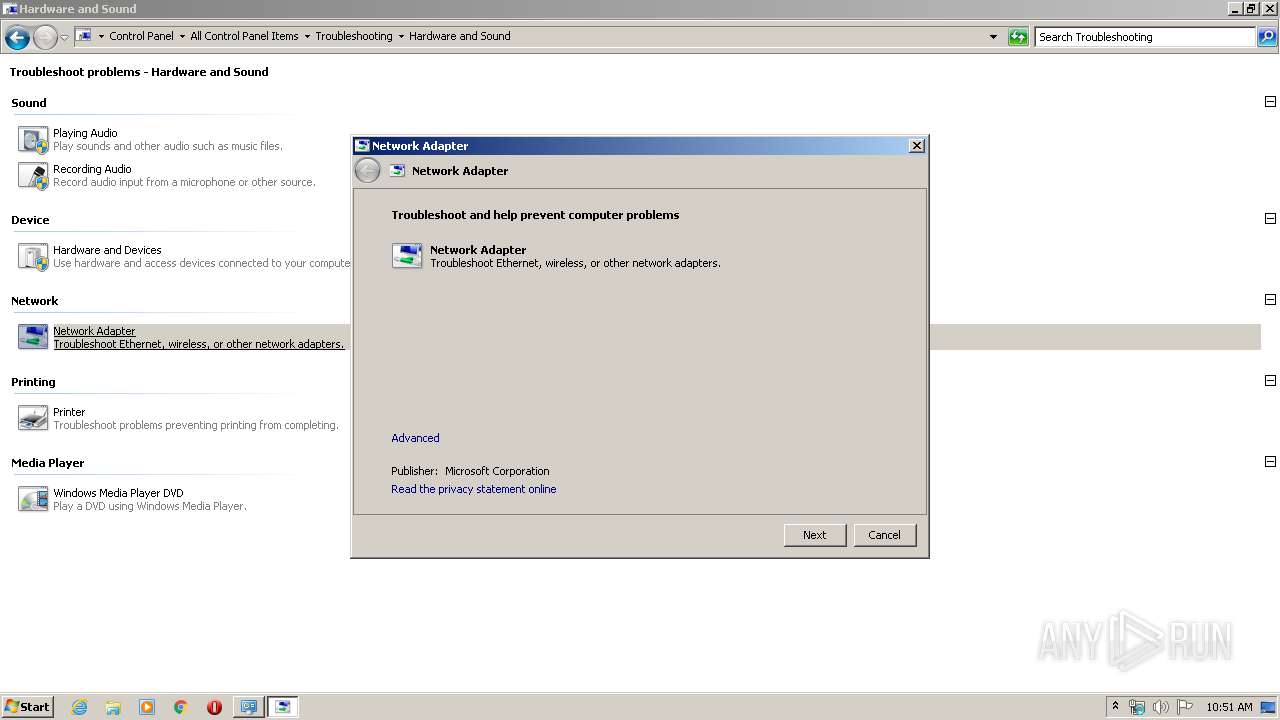Click the Network Adapter link in the list
The image size is (1280, 720).
pos(94,331)
